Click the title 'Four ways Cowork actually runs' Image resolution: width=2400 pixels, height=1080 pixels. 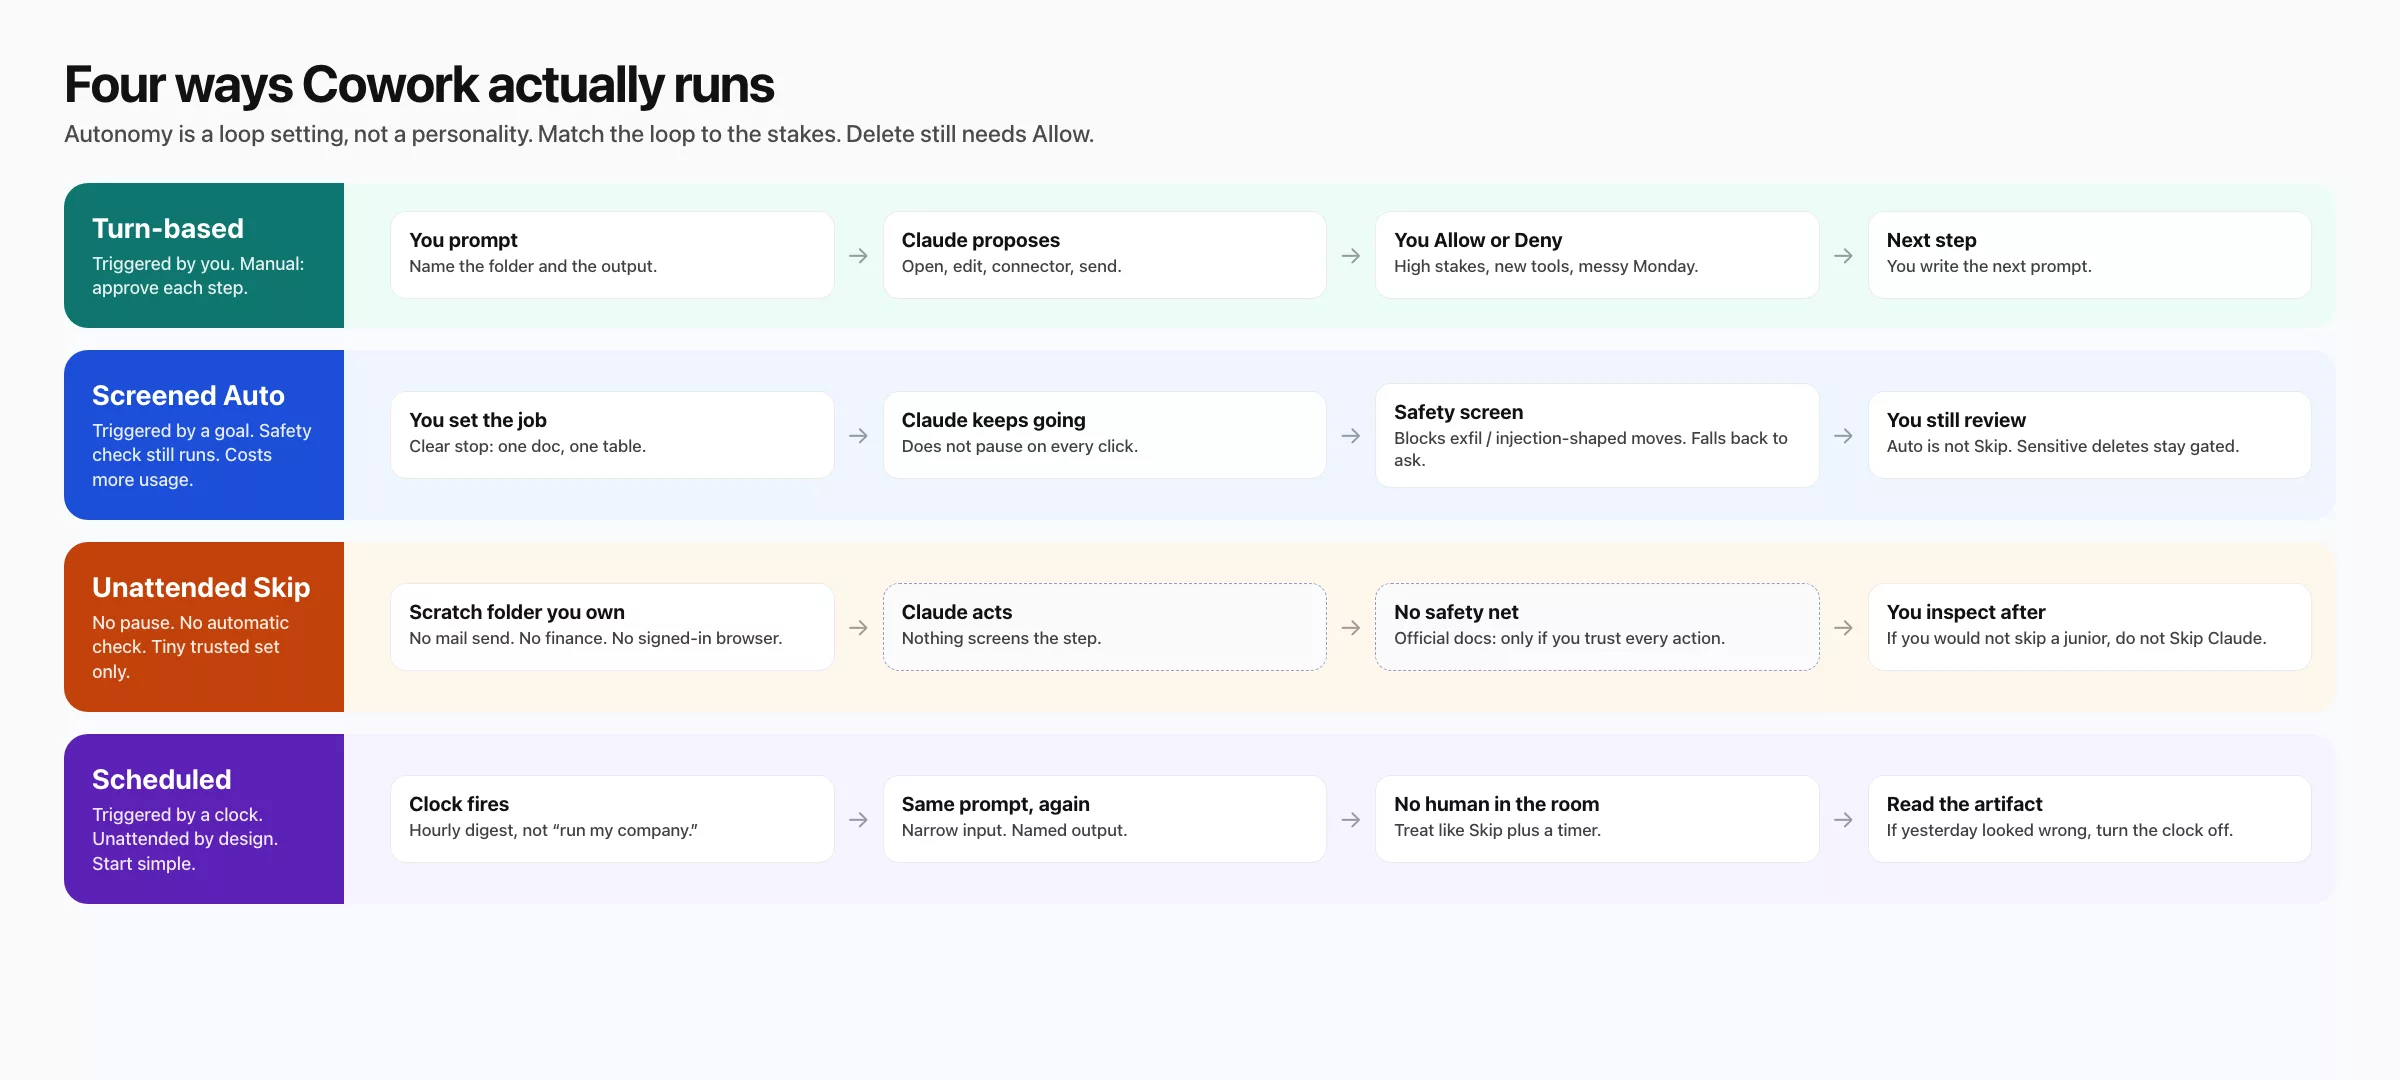click(x=419, y=85)
